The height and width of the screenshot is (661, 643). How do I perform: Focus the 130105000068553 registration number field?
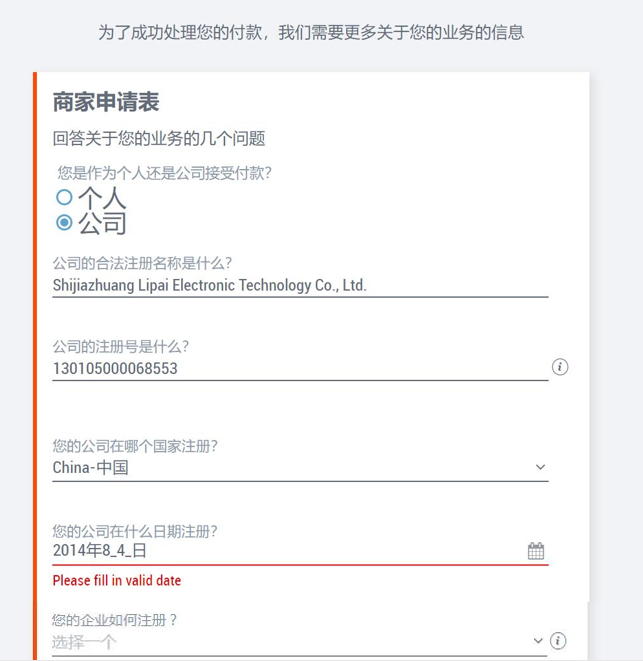(x=300, y=369)
